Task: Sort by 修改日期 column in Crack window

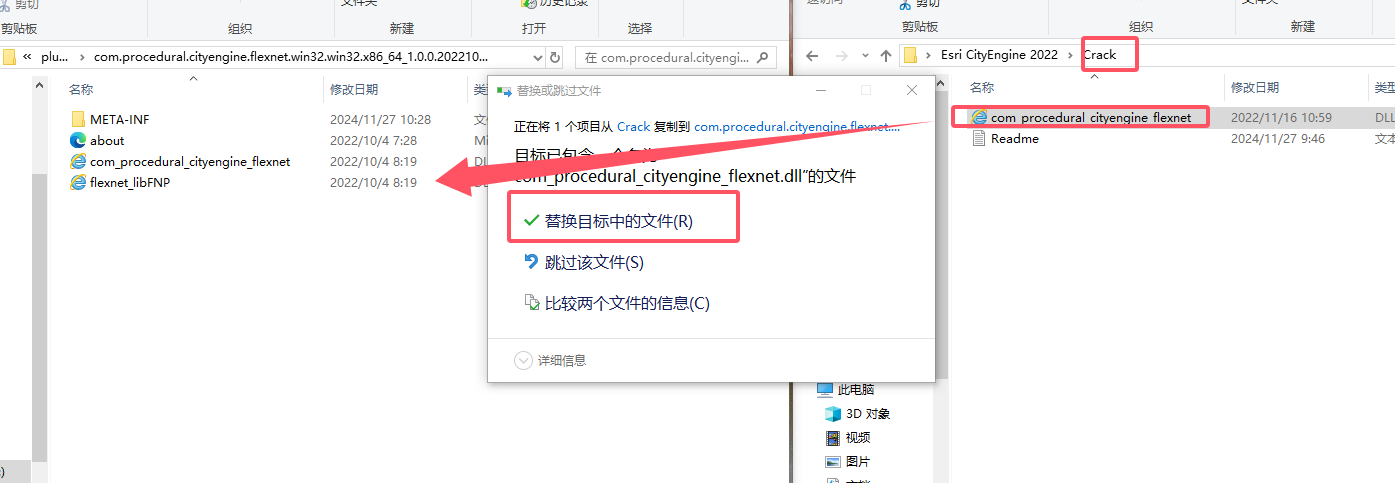Action: (x=1255, y=87)
